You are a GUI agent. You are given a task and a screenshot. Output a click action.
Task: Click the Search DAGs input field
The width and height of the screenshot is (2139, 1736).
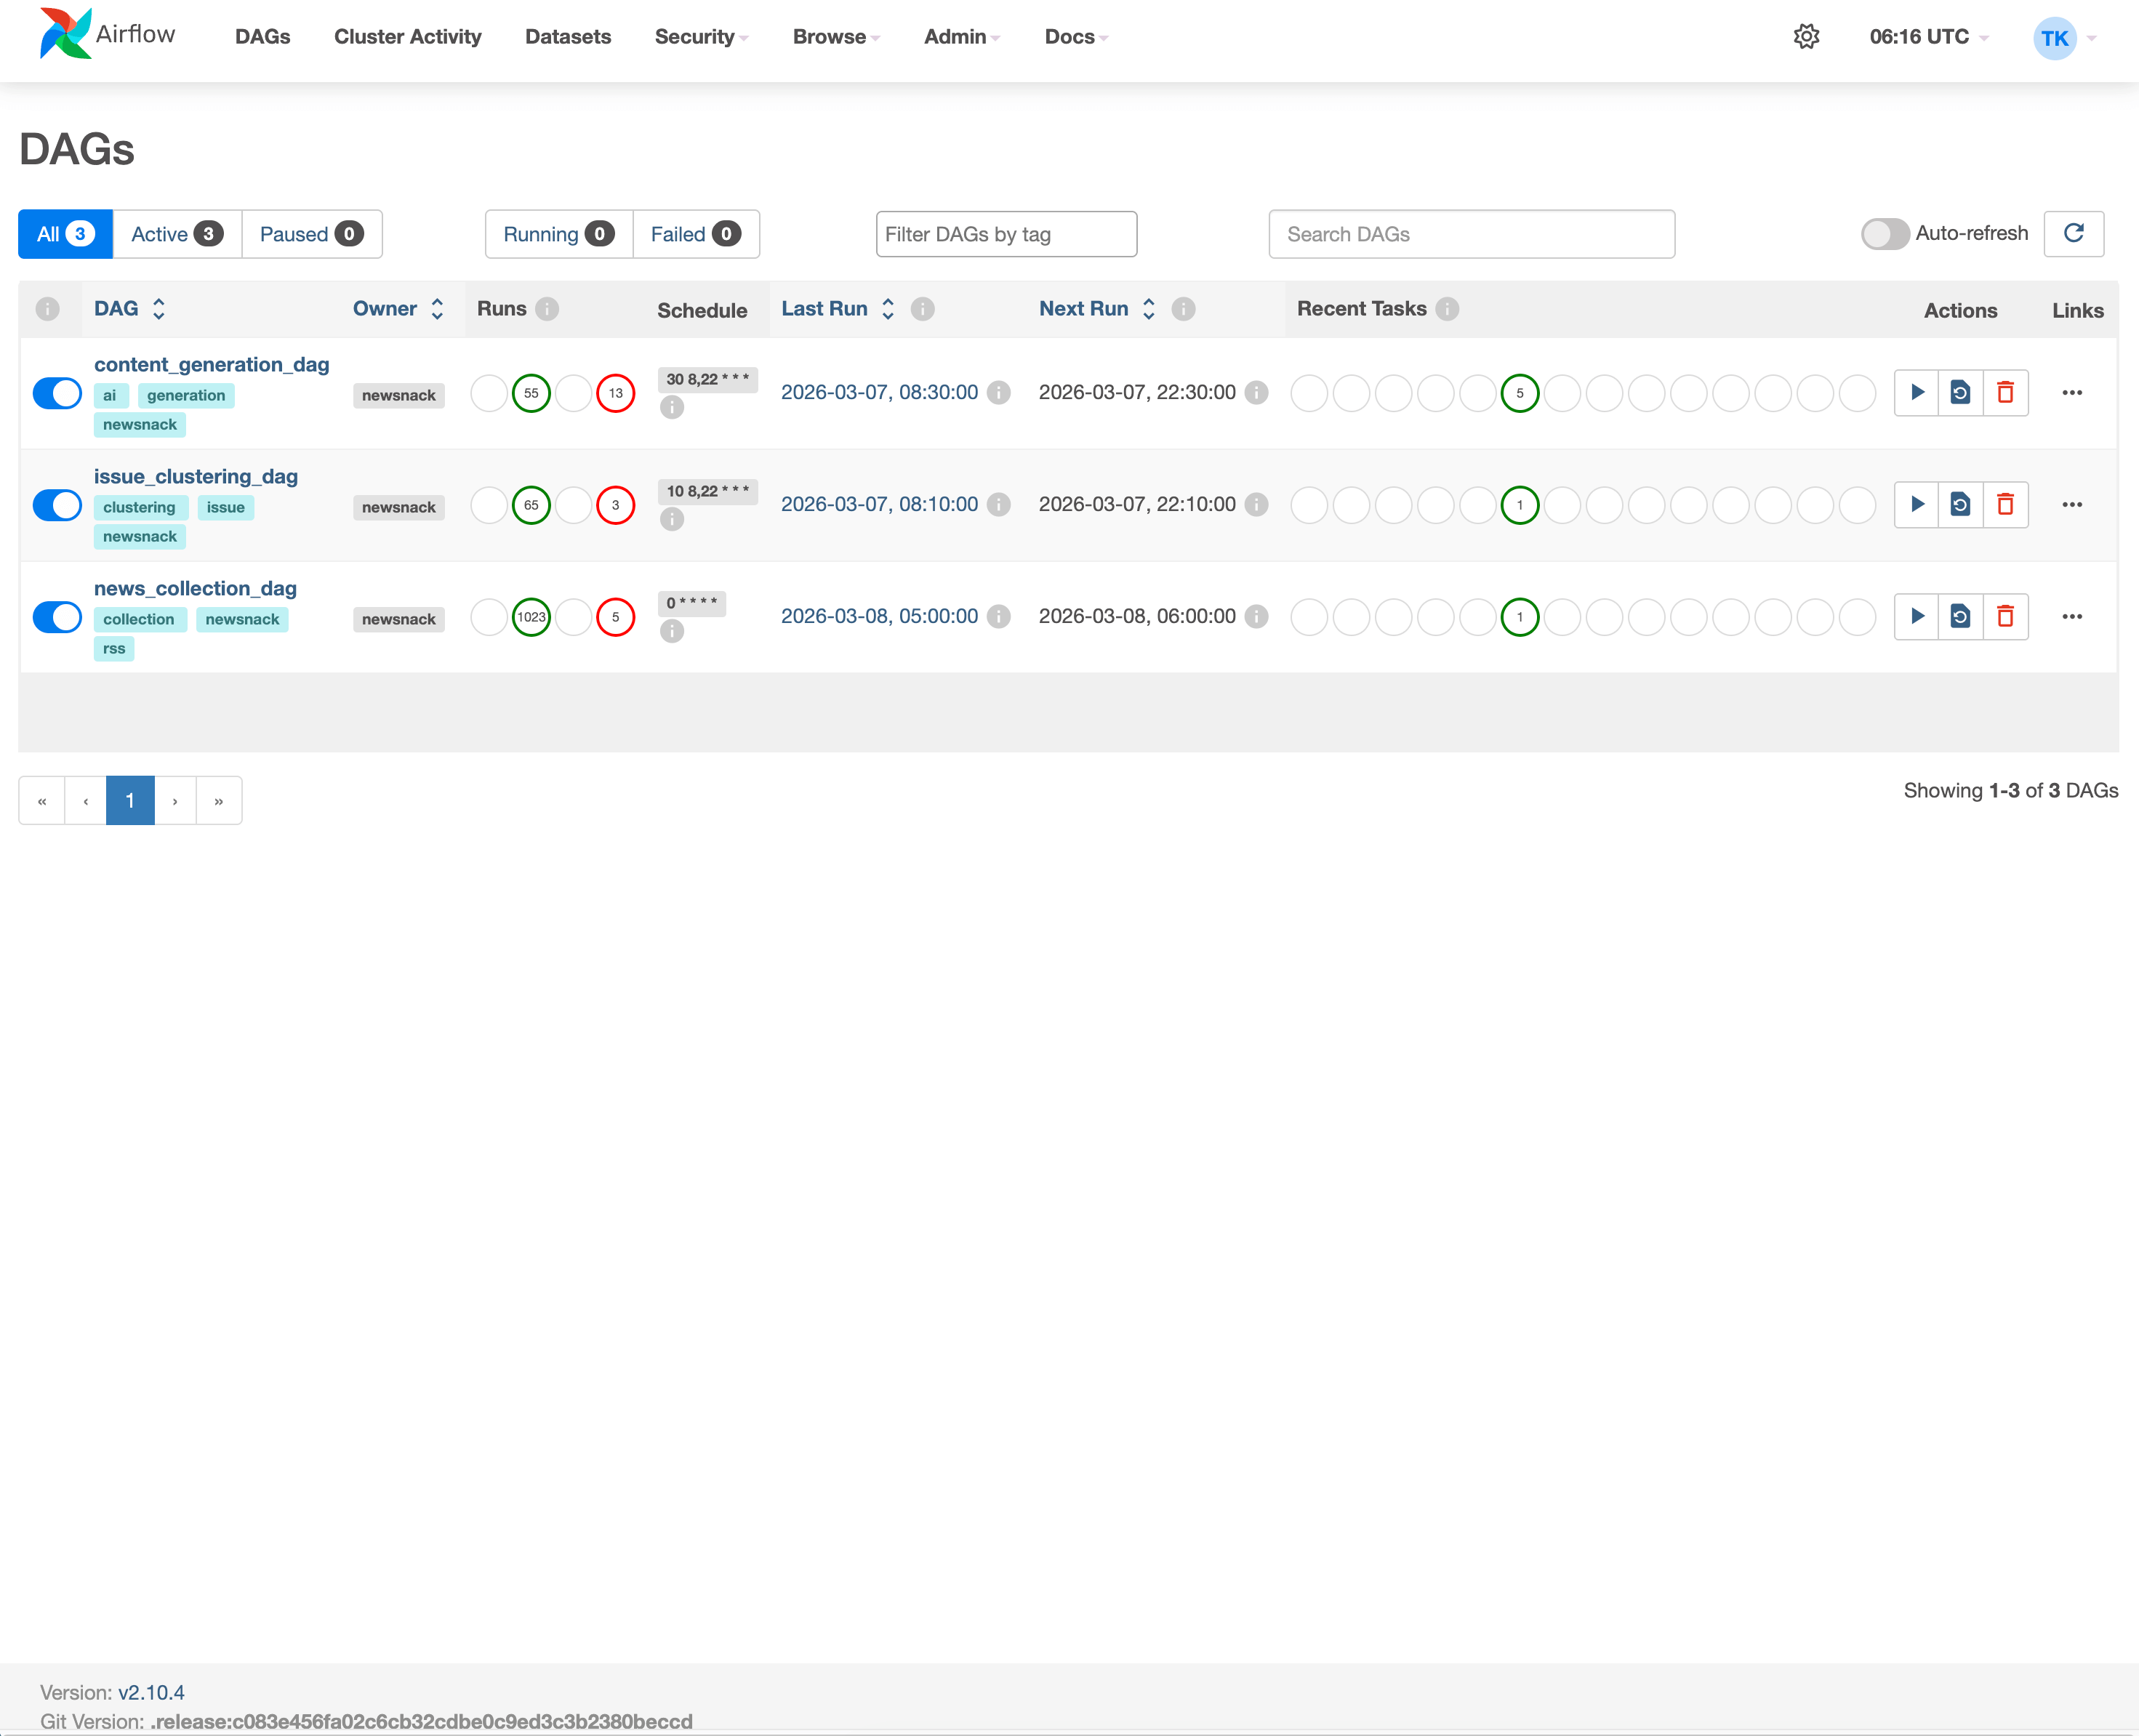1470,234
